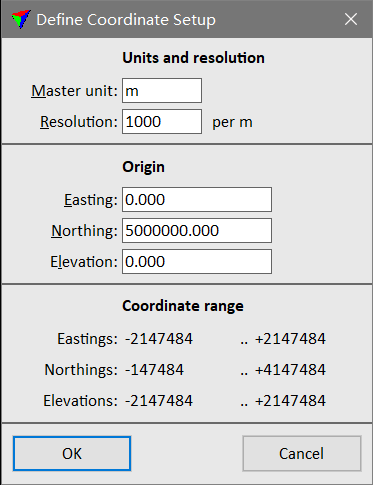373x485 pixels.
Task: Close the Define Coordinate Setup dialog
Action: tap(351, 19)
